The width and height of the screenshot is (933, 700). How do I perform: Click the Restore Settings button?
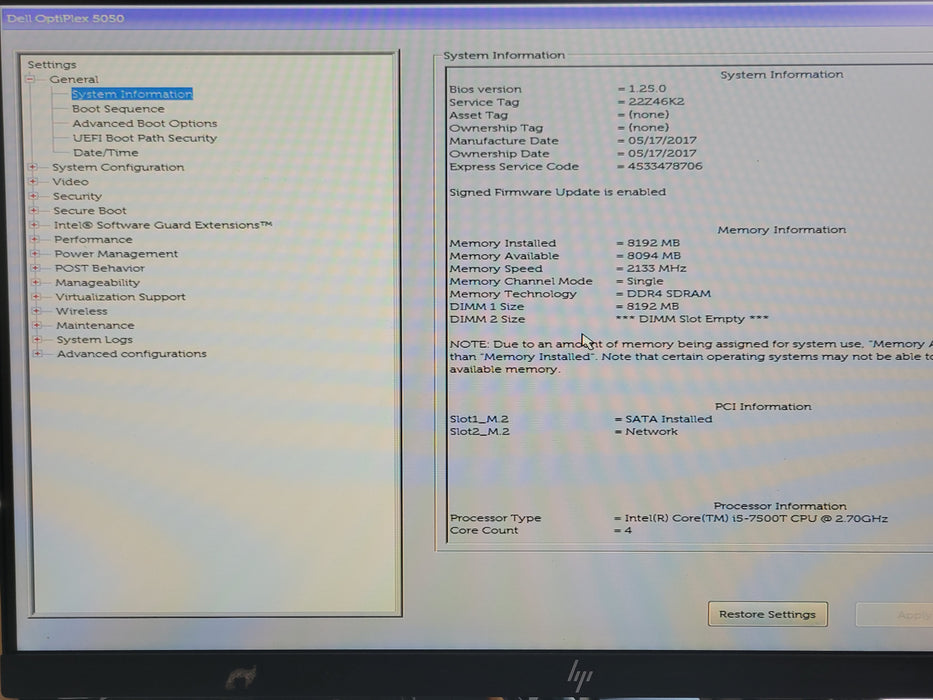(768, 614)
